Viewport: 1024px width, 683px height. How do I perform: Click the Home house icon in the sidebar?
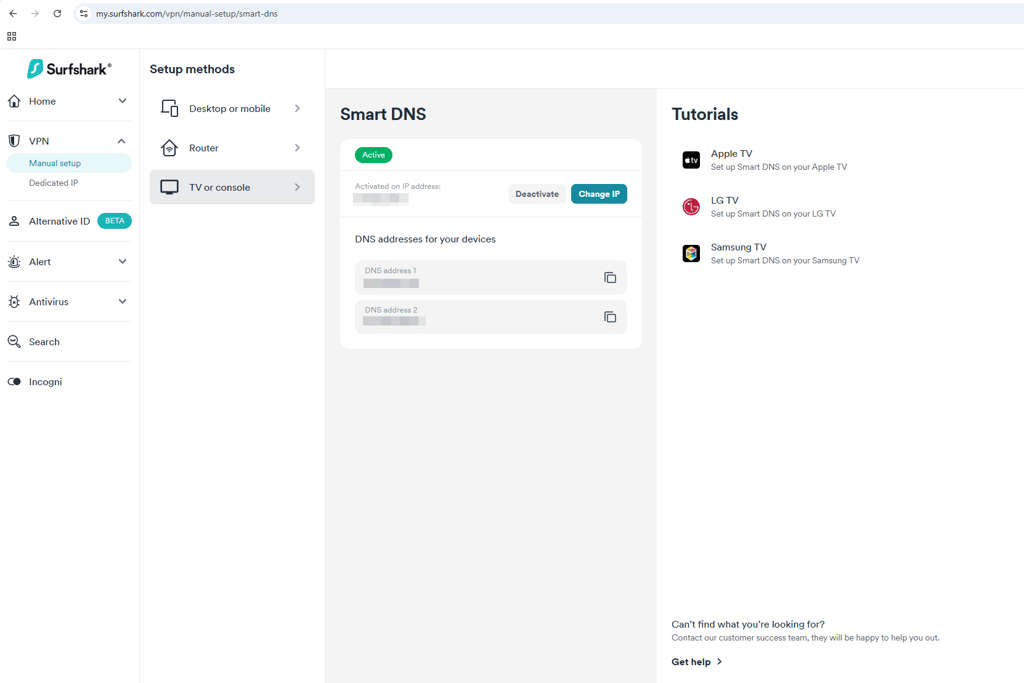pos(14,101)
